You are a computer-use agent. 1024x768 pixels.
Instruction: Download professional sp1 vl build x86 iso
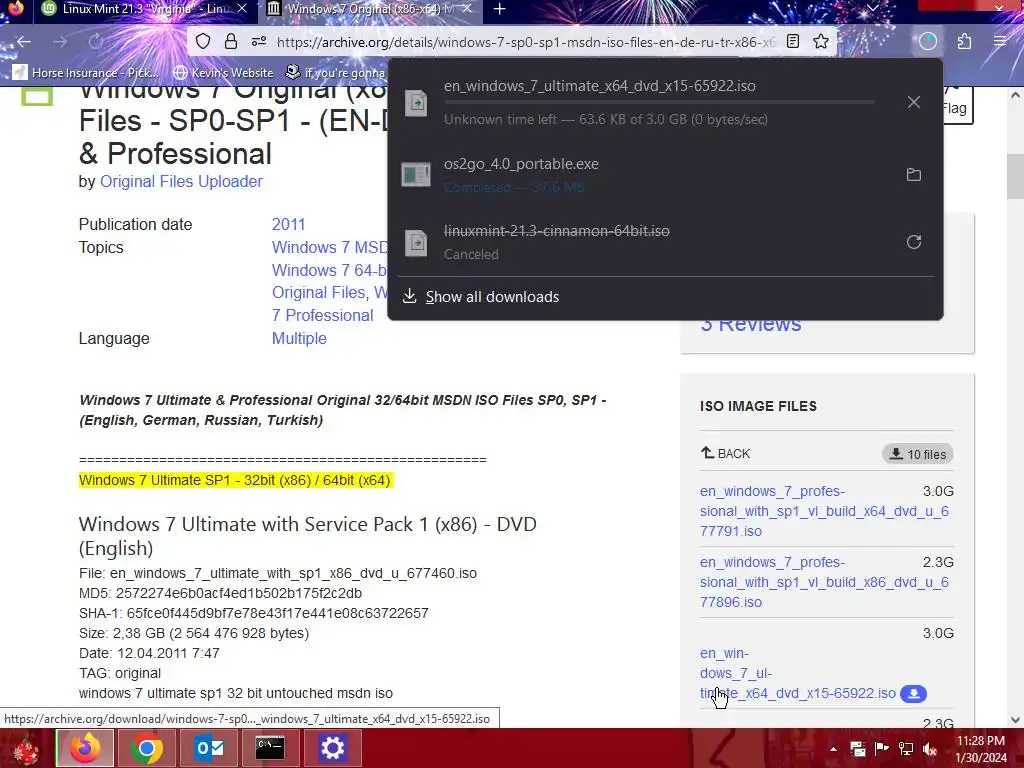(x=824, y=583)
